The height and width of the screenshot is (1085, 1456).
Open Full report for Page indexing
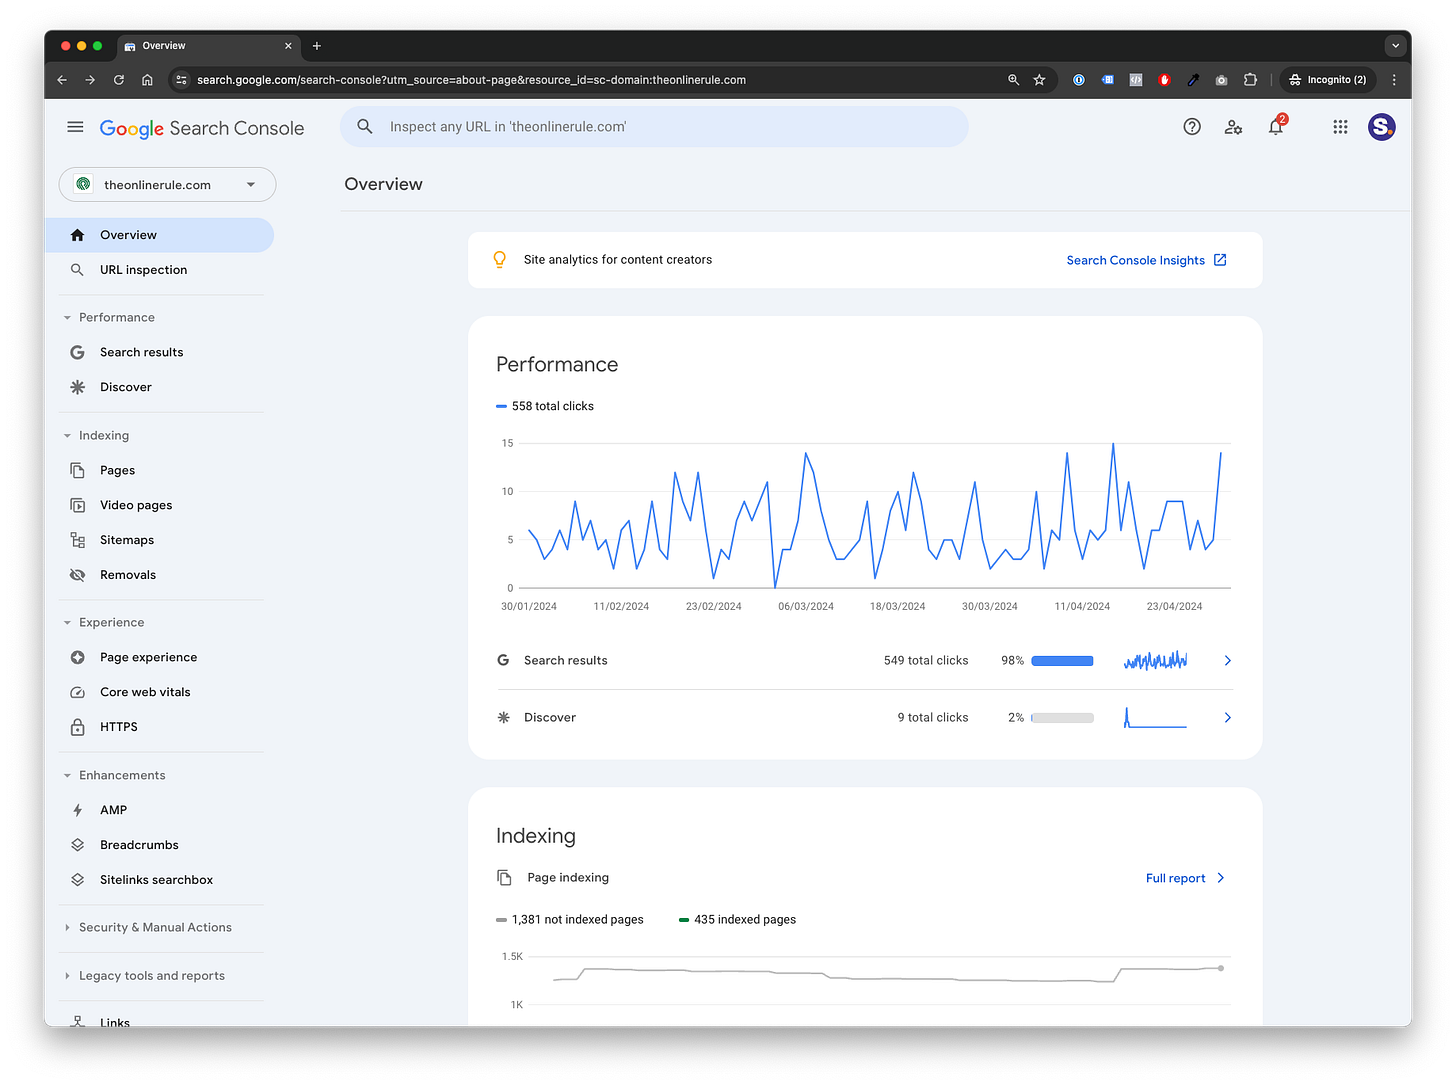click(1185, 878)
